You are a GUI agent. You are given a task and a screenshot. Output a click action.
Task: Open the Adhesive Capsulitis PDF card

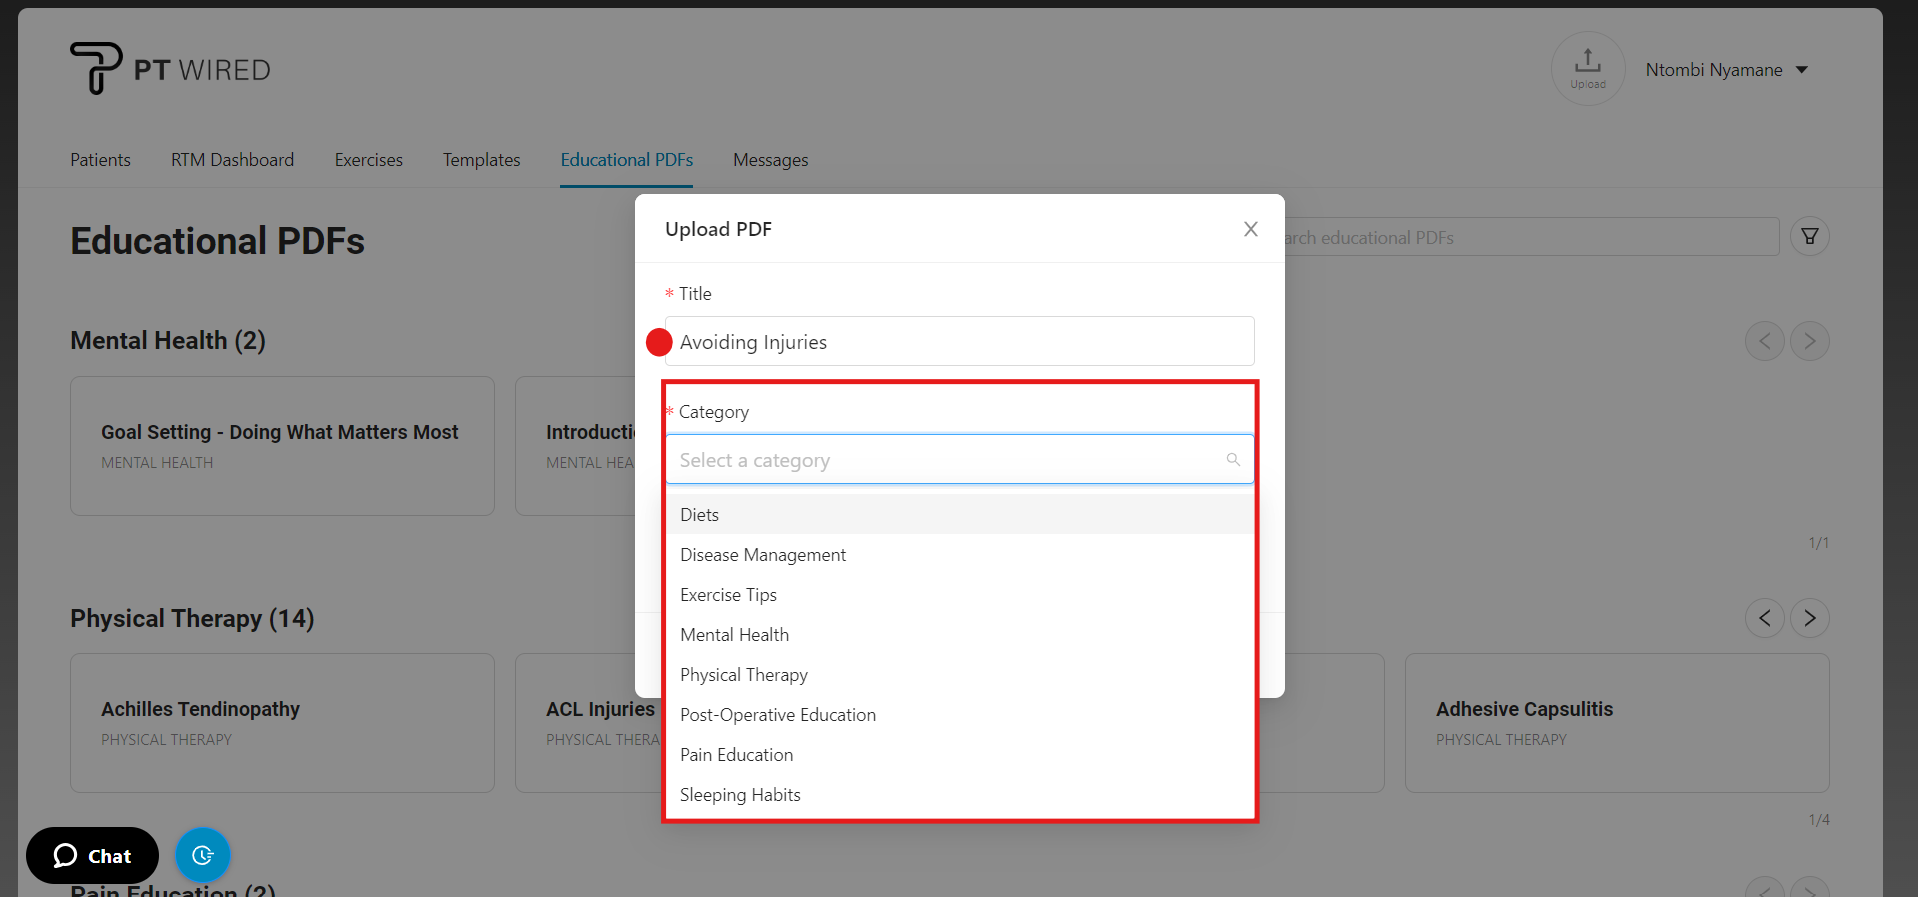(1616, 722)
